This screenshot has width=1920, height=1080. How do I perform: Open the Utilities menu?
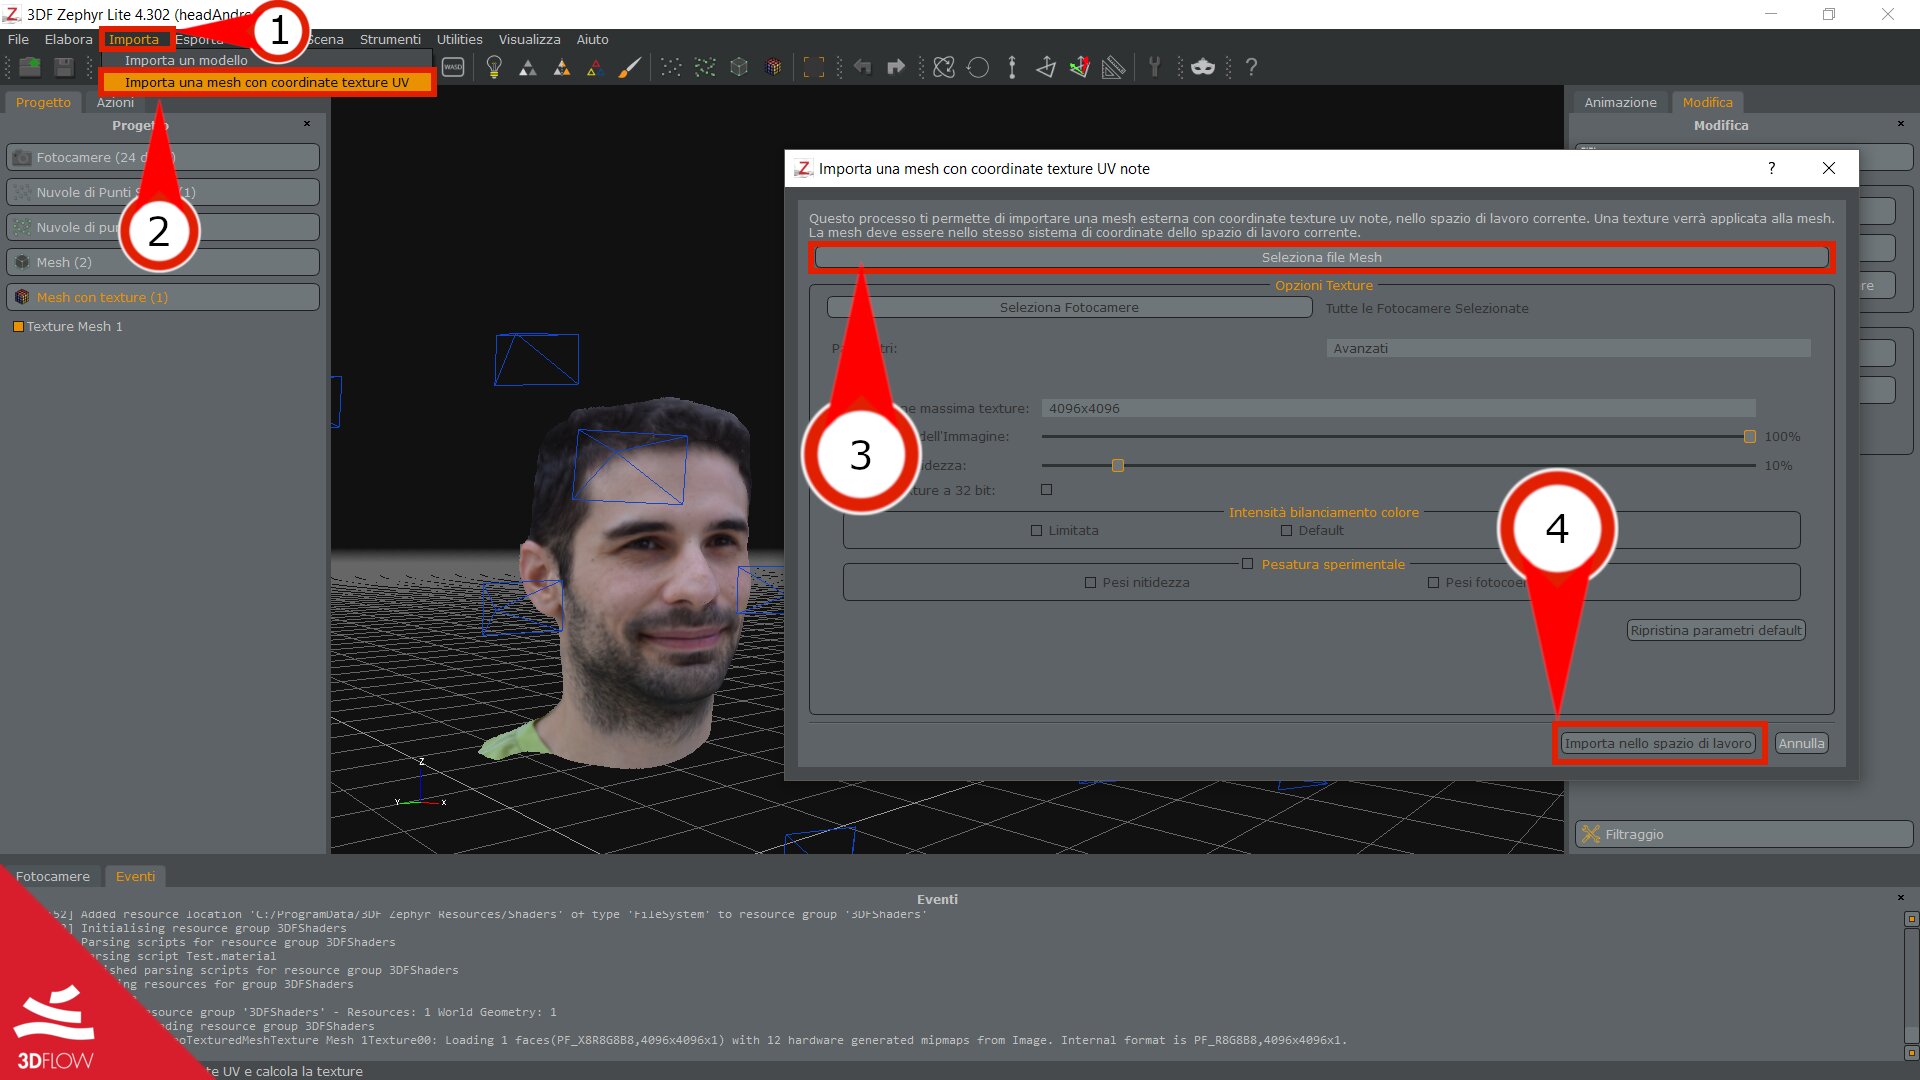tap(459, 39)
